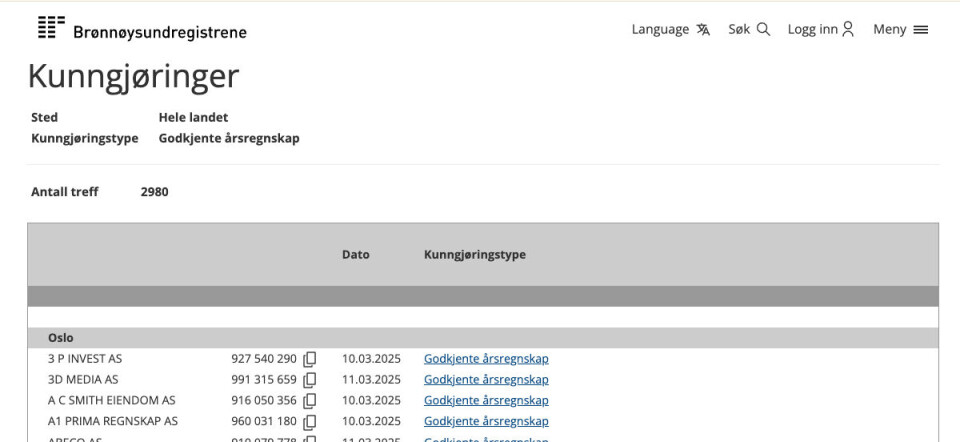Copy org number 916 050 356
Screen dimensions: 960x442
coord(310,401)
